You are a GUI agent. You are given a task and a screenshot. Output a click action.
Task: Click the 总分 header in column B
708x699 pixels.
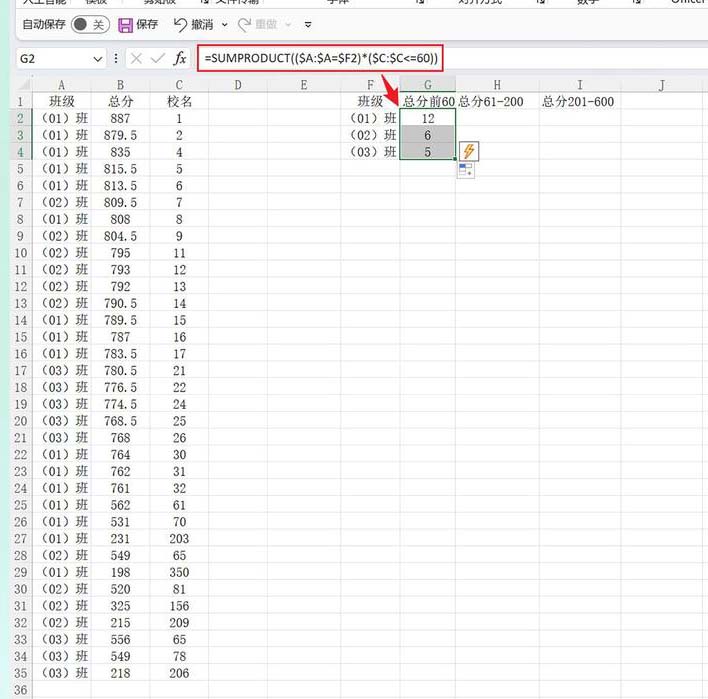tap(120, 102)
